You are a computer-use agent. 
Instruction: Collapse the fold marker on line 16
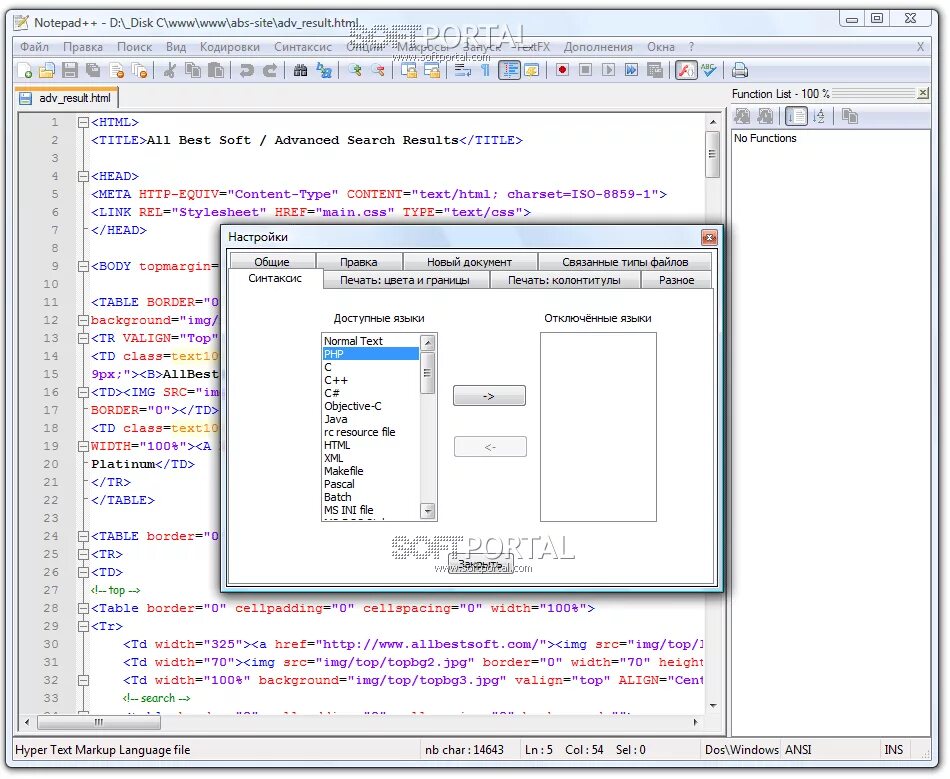[83, 393]
